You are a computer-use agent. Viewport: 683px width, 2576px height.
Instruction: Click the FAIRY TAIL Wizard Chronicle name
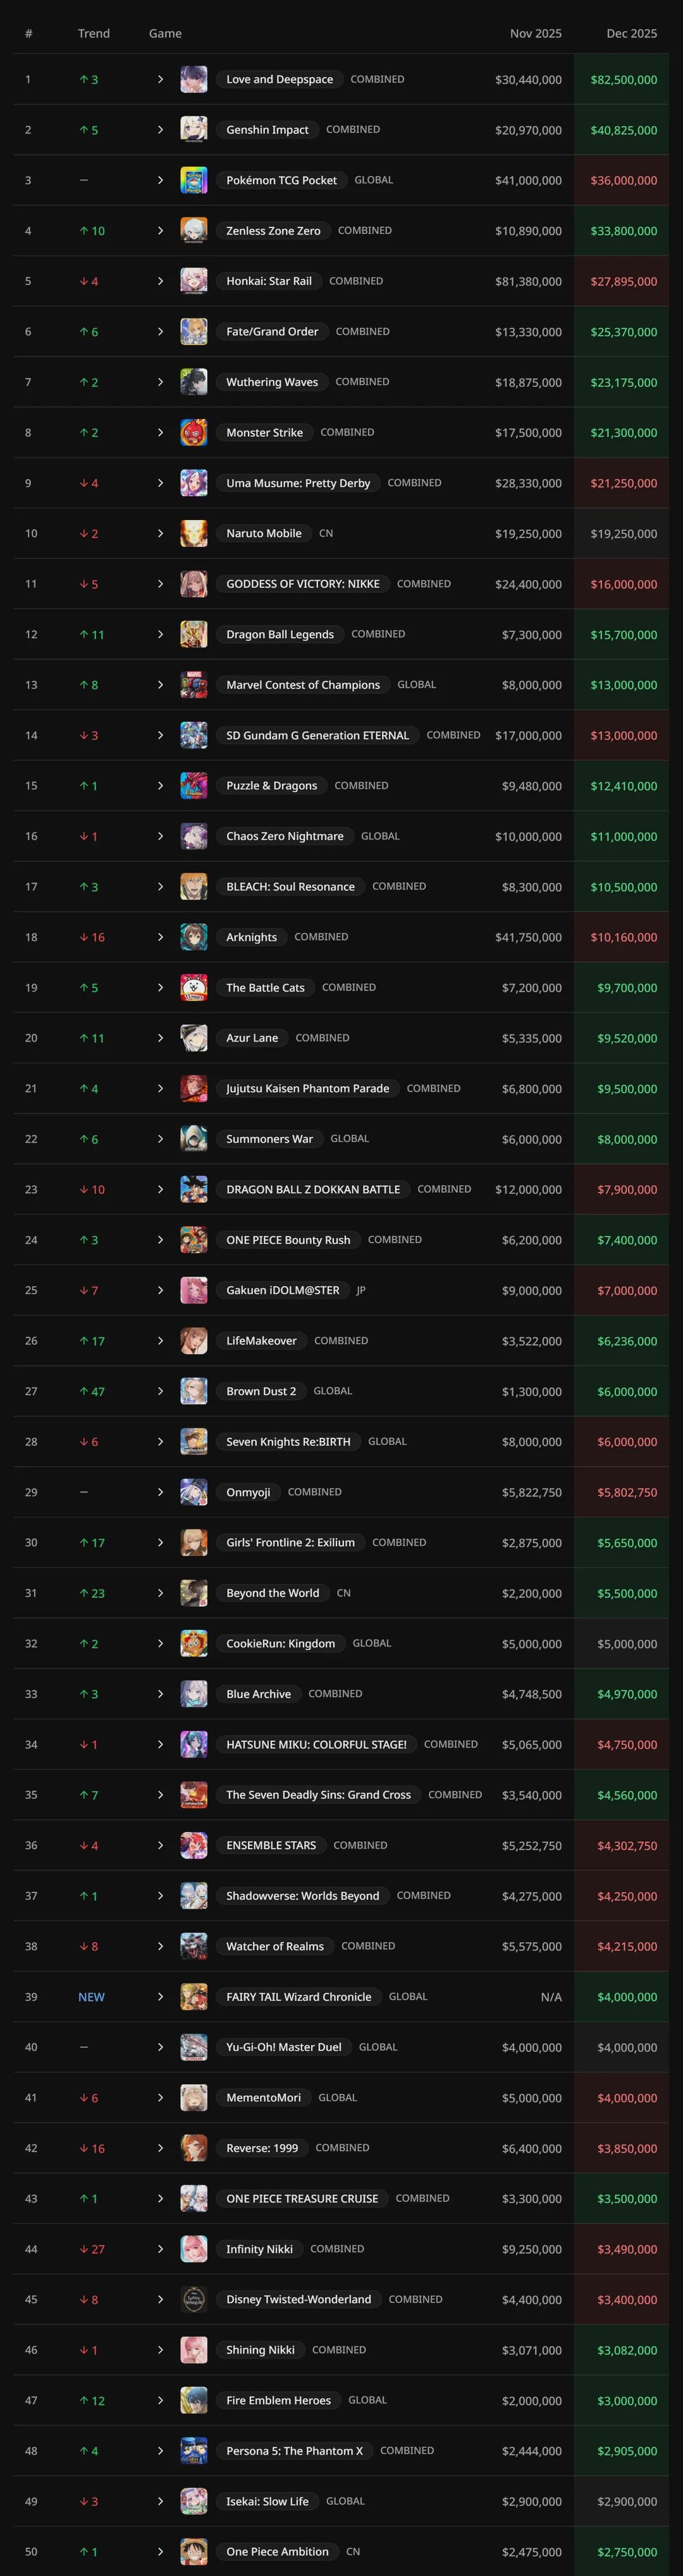click(298, 1997)
